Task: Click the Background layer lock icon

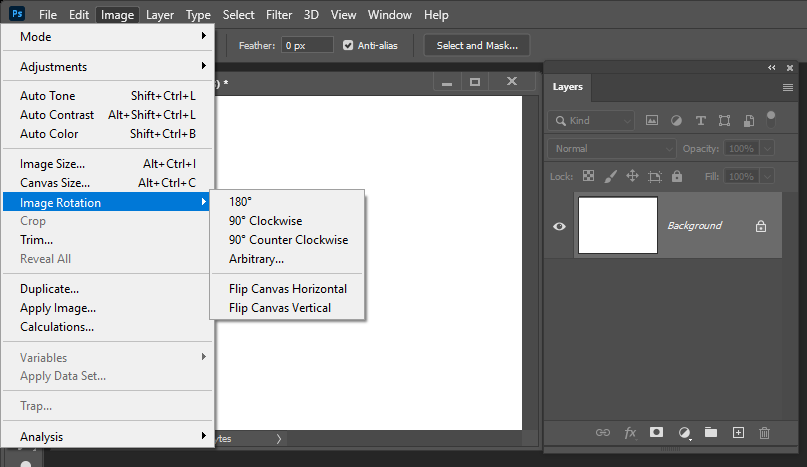Action: pos(761,226)
